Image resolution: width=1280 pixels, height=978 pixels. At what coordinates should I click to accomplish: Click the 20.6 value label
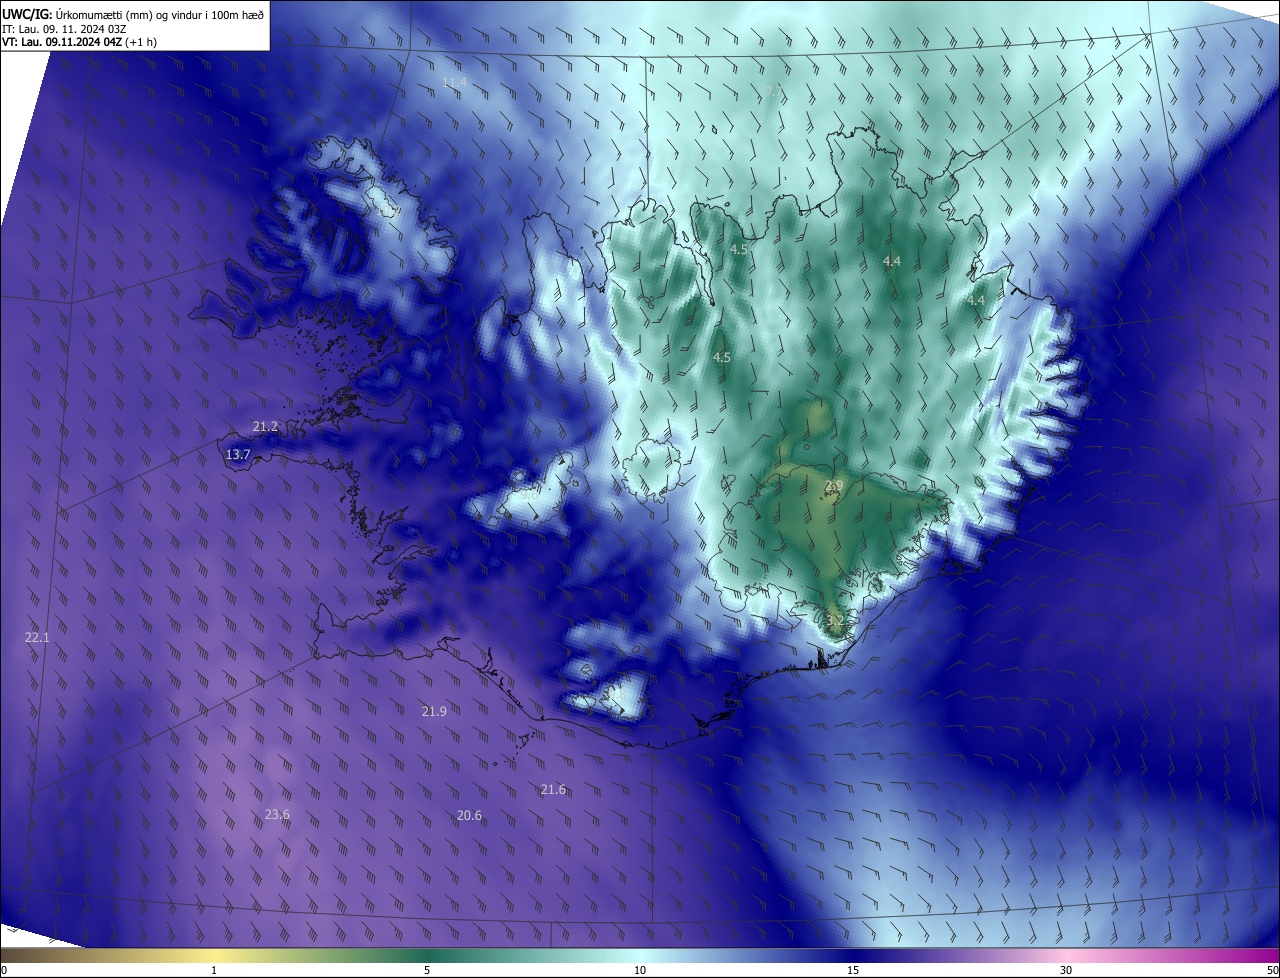click(469, 816)
